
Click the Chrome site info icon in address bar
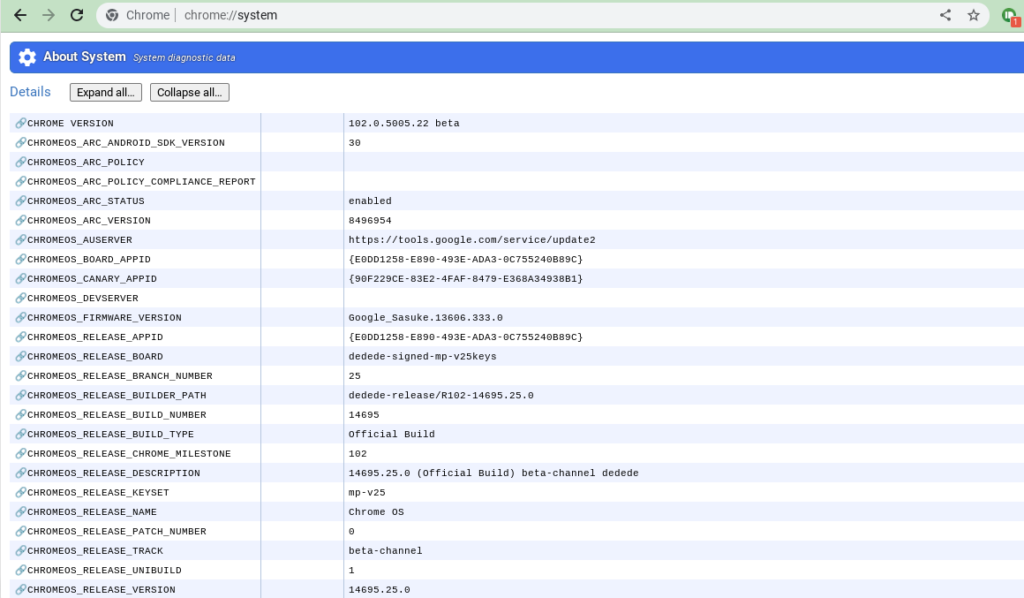112,15
